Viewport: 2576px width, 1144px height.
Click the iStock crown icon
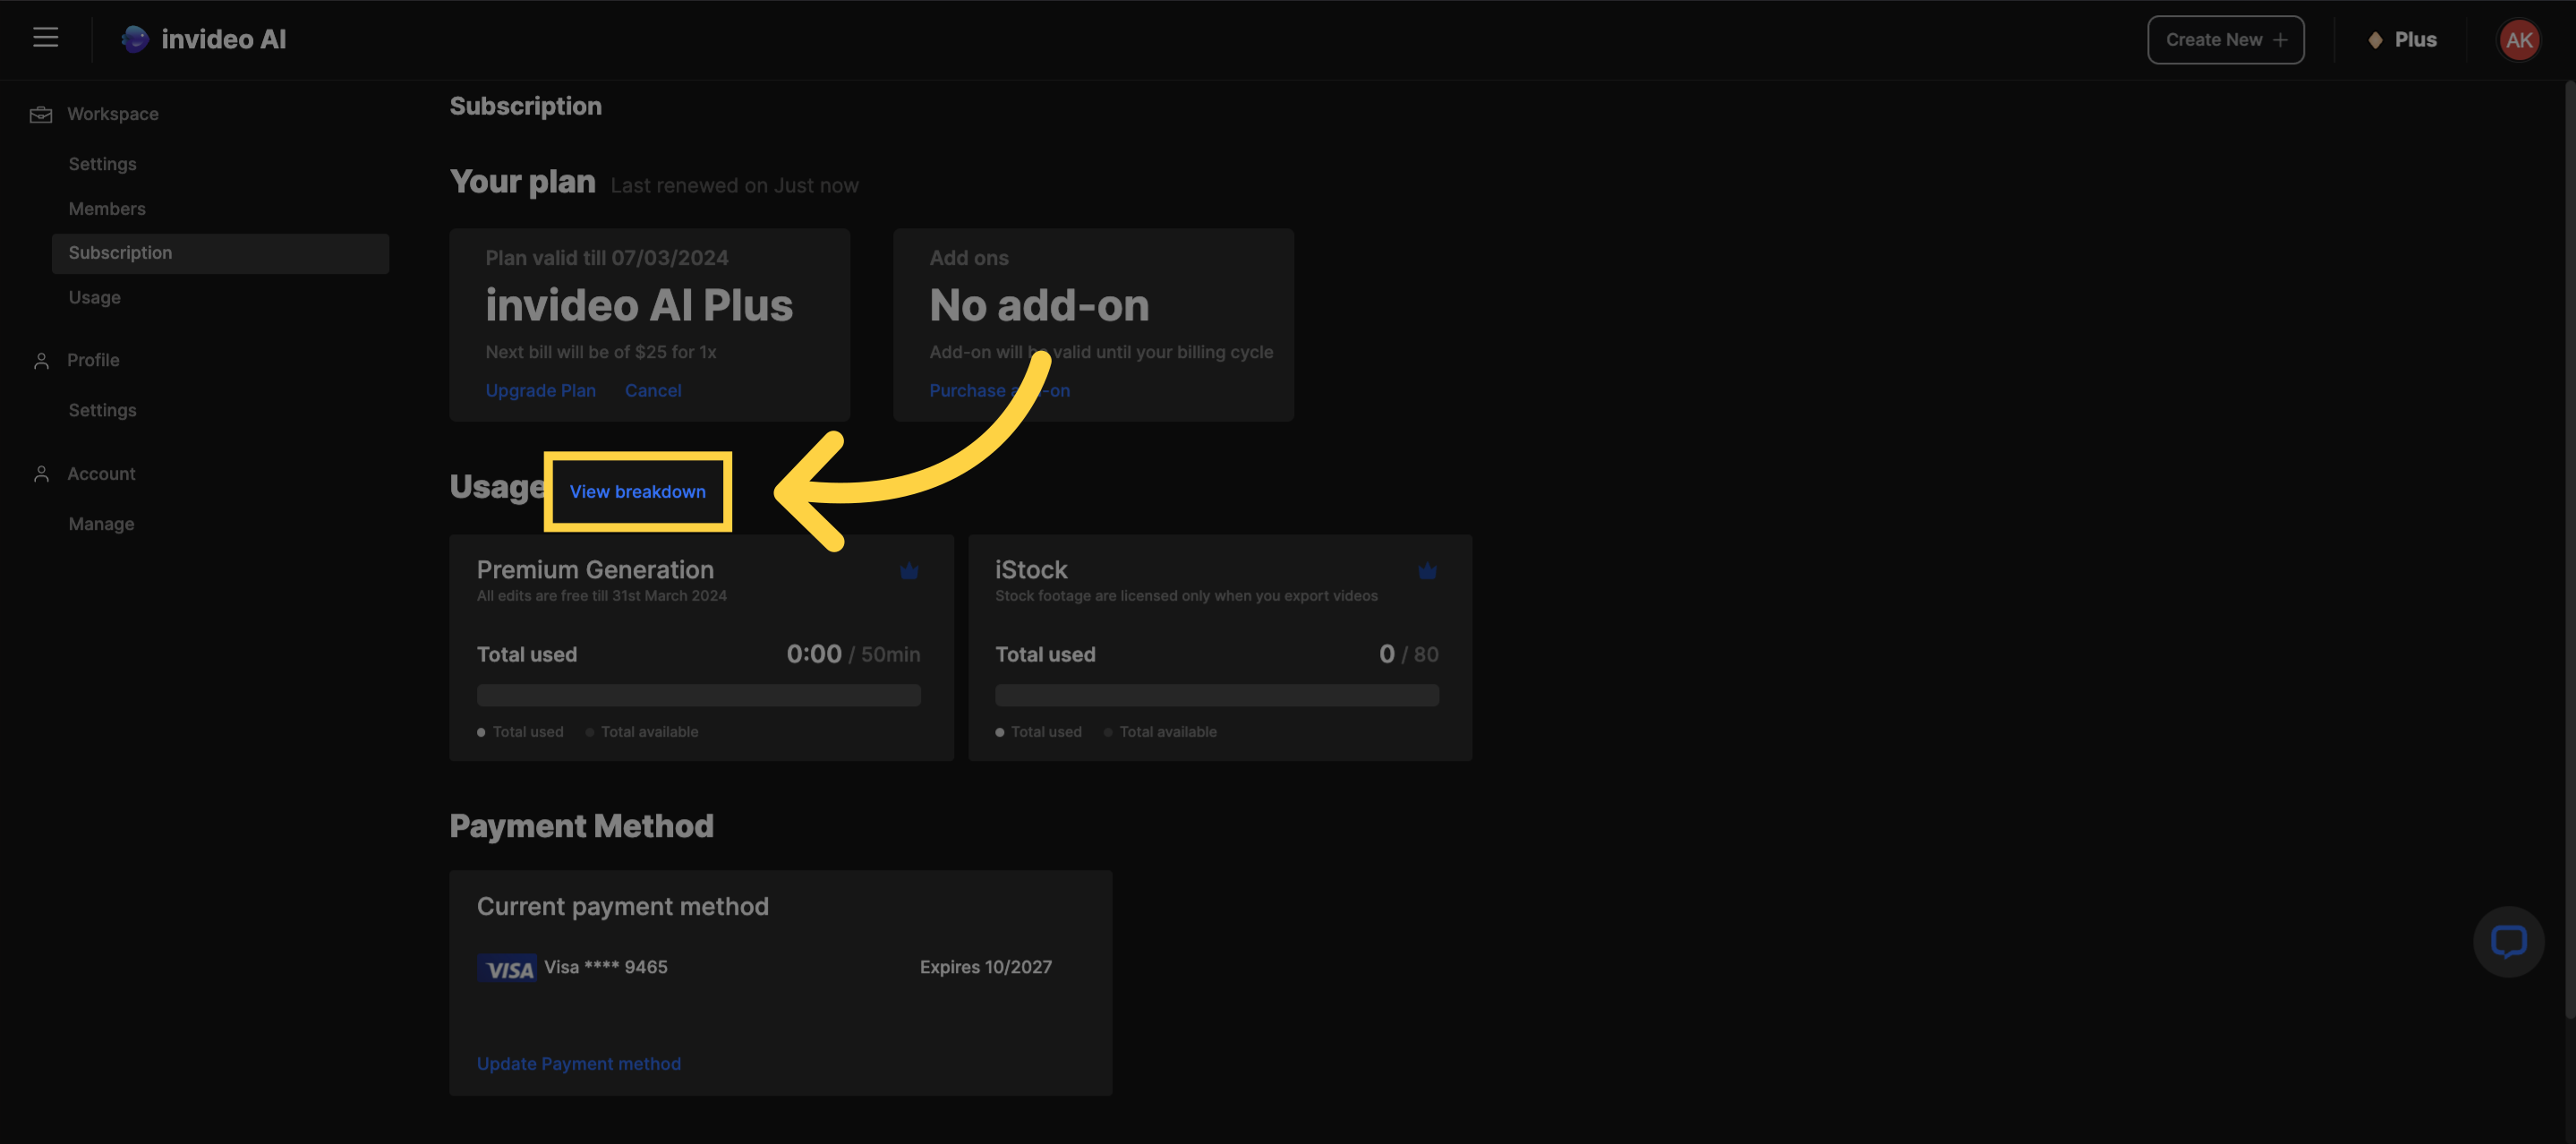pyautogui.click(x=1427, y=570)
